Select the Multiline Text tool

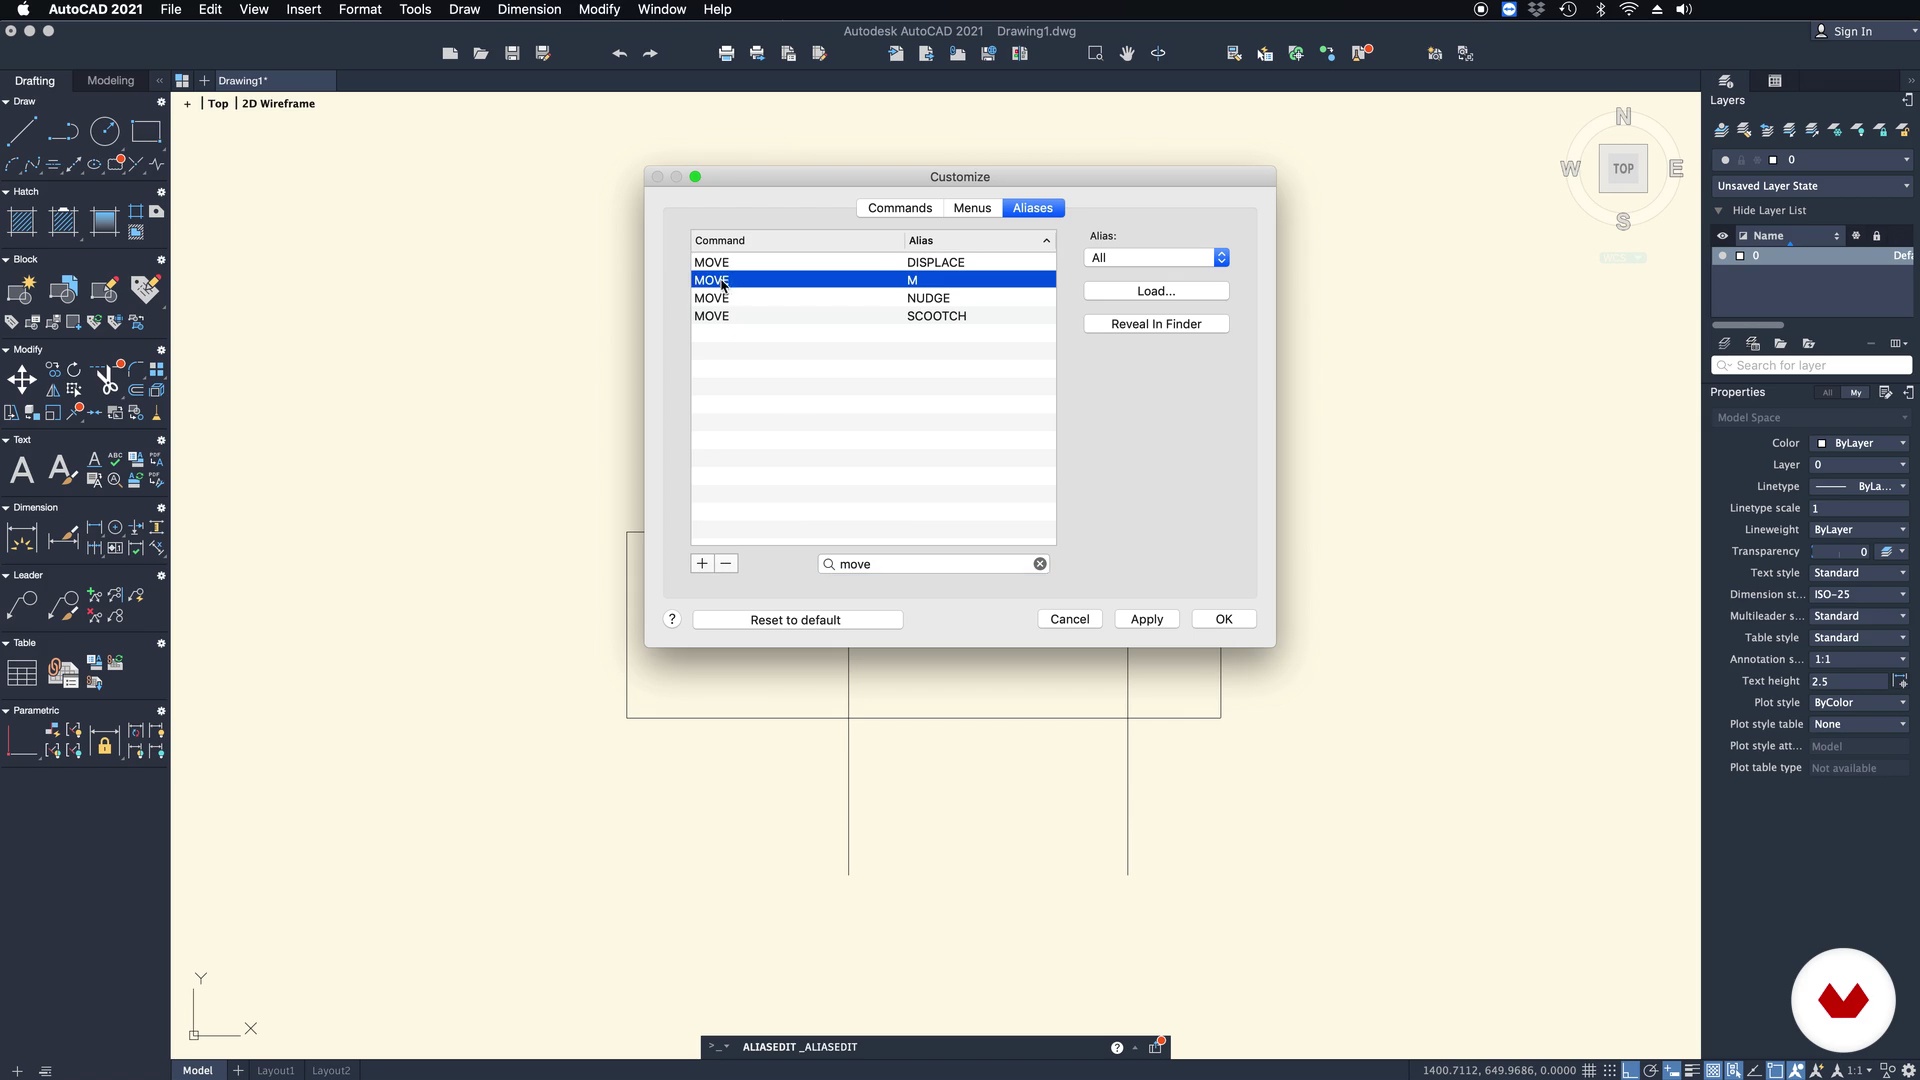point(22,469)
